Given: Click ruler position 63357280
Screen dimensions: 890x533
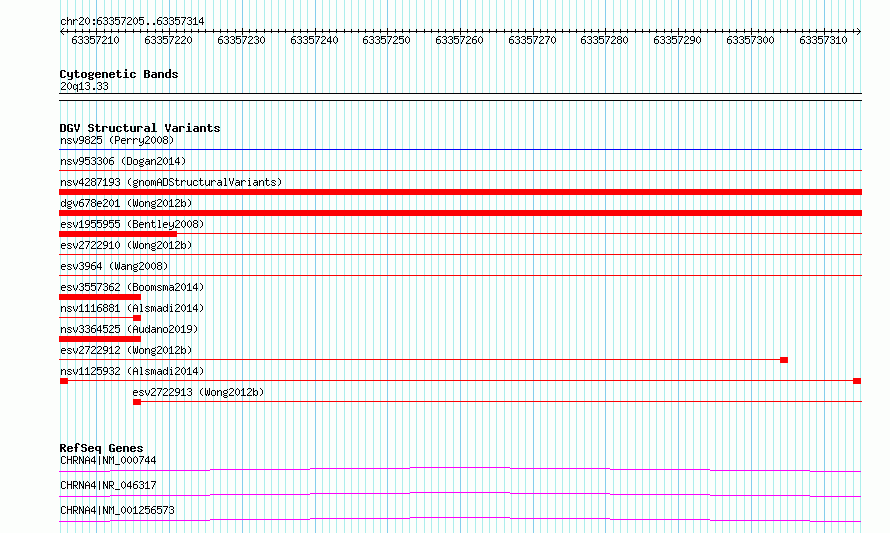Looking at the screenshot, I should coord(604,40).
